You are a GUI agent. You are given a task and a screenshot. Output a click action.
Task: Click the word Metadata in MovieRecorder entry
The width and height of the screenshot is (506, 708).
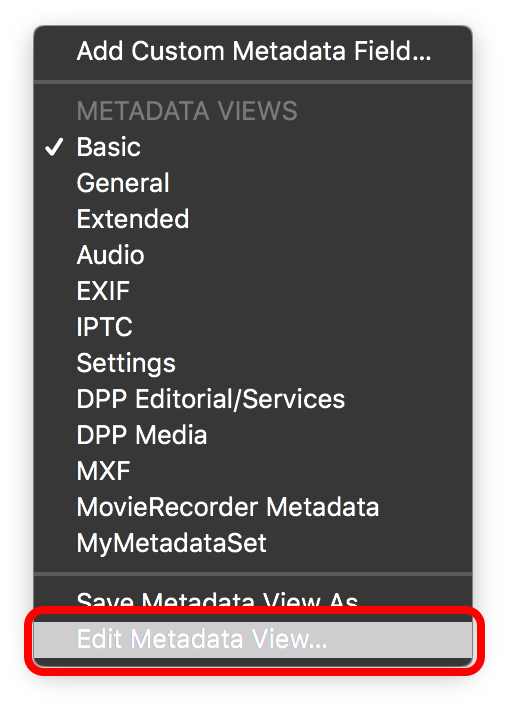click(x=322, y=507)
